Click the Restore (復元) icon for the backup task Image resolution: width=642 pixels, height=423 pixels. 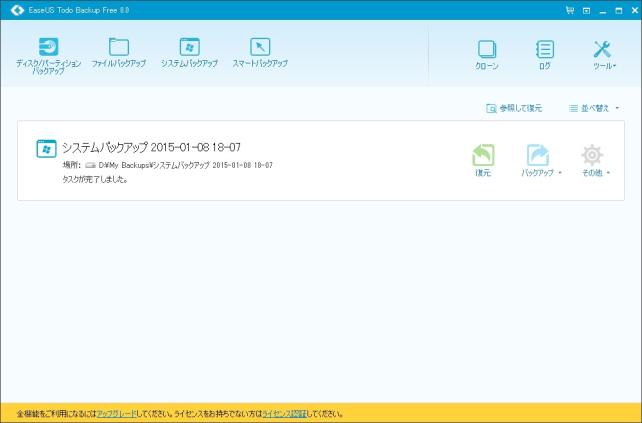(483, 160)
